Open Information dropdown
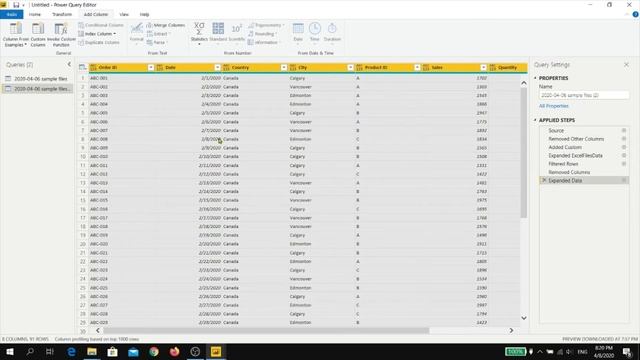The image size is (640, 360). [x=264, y=42]
